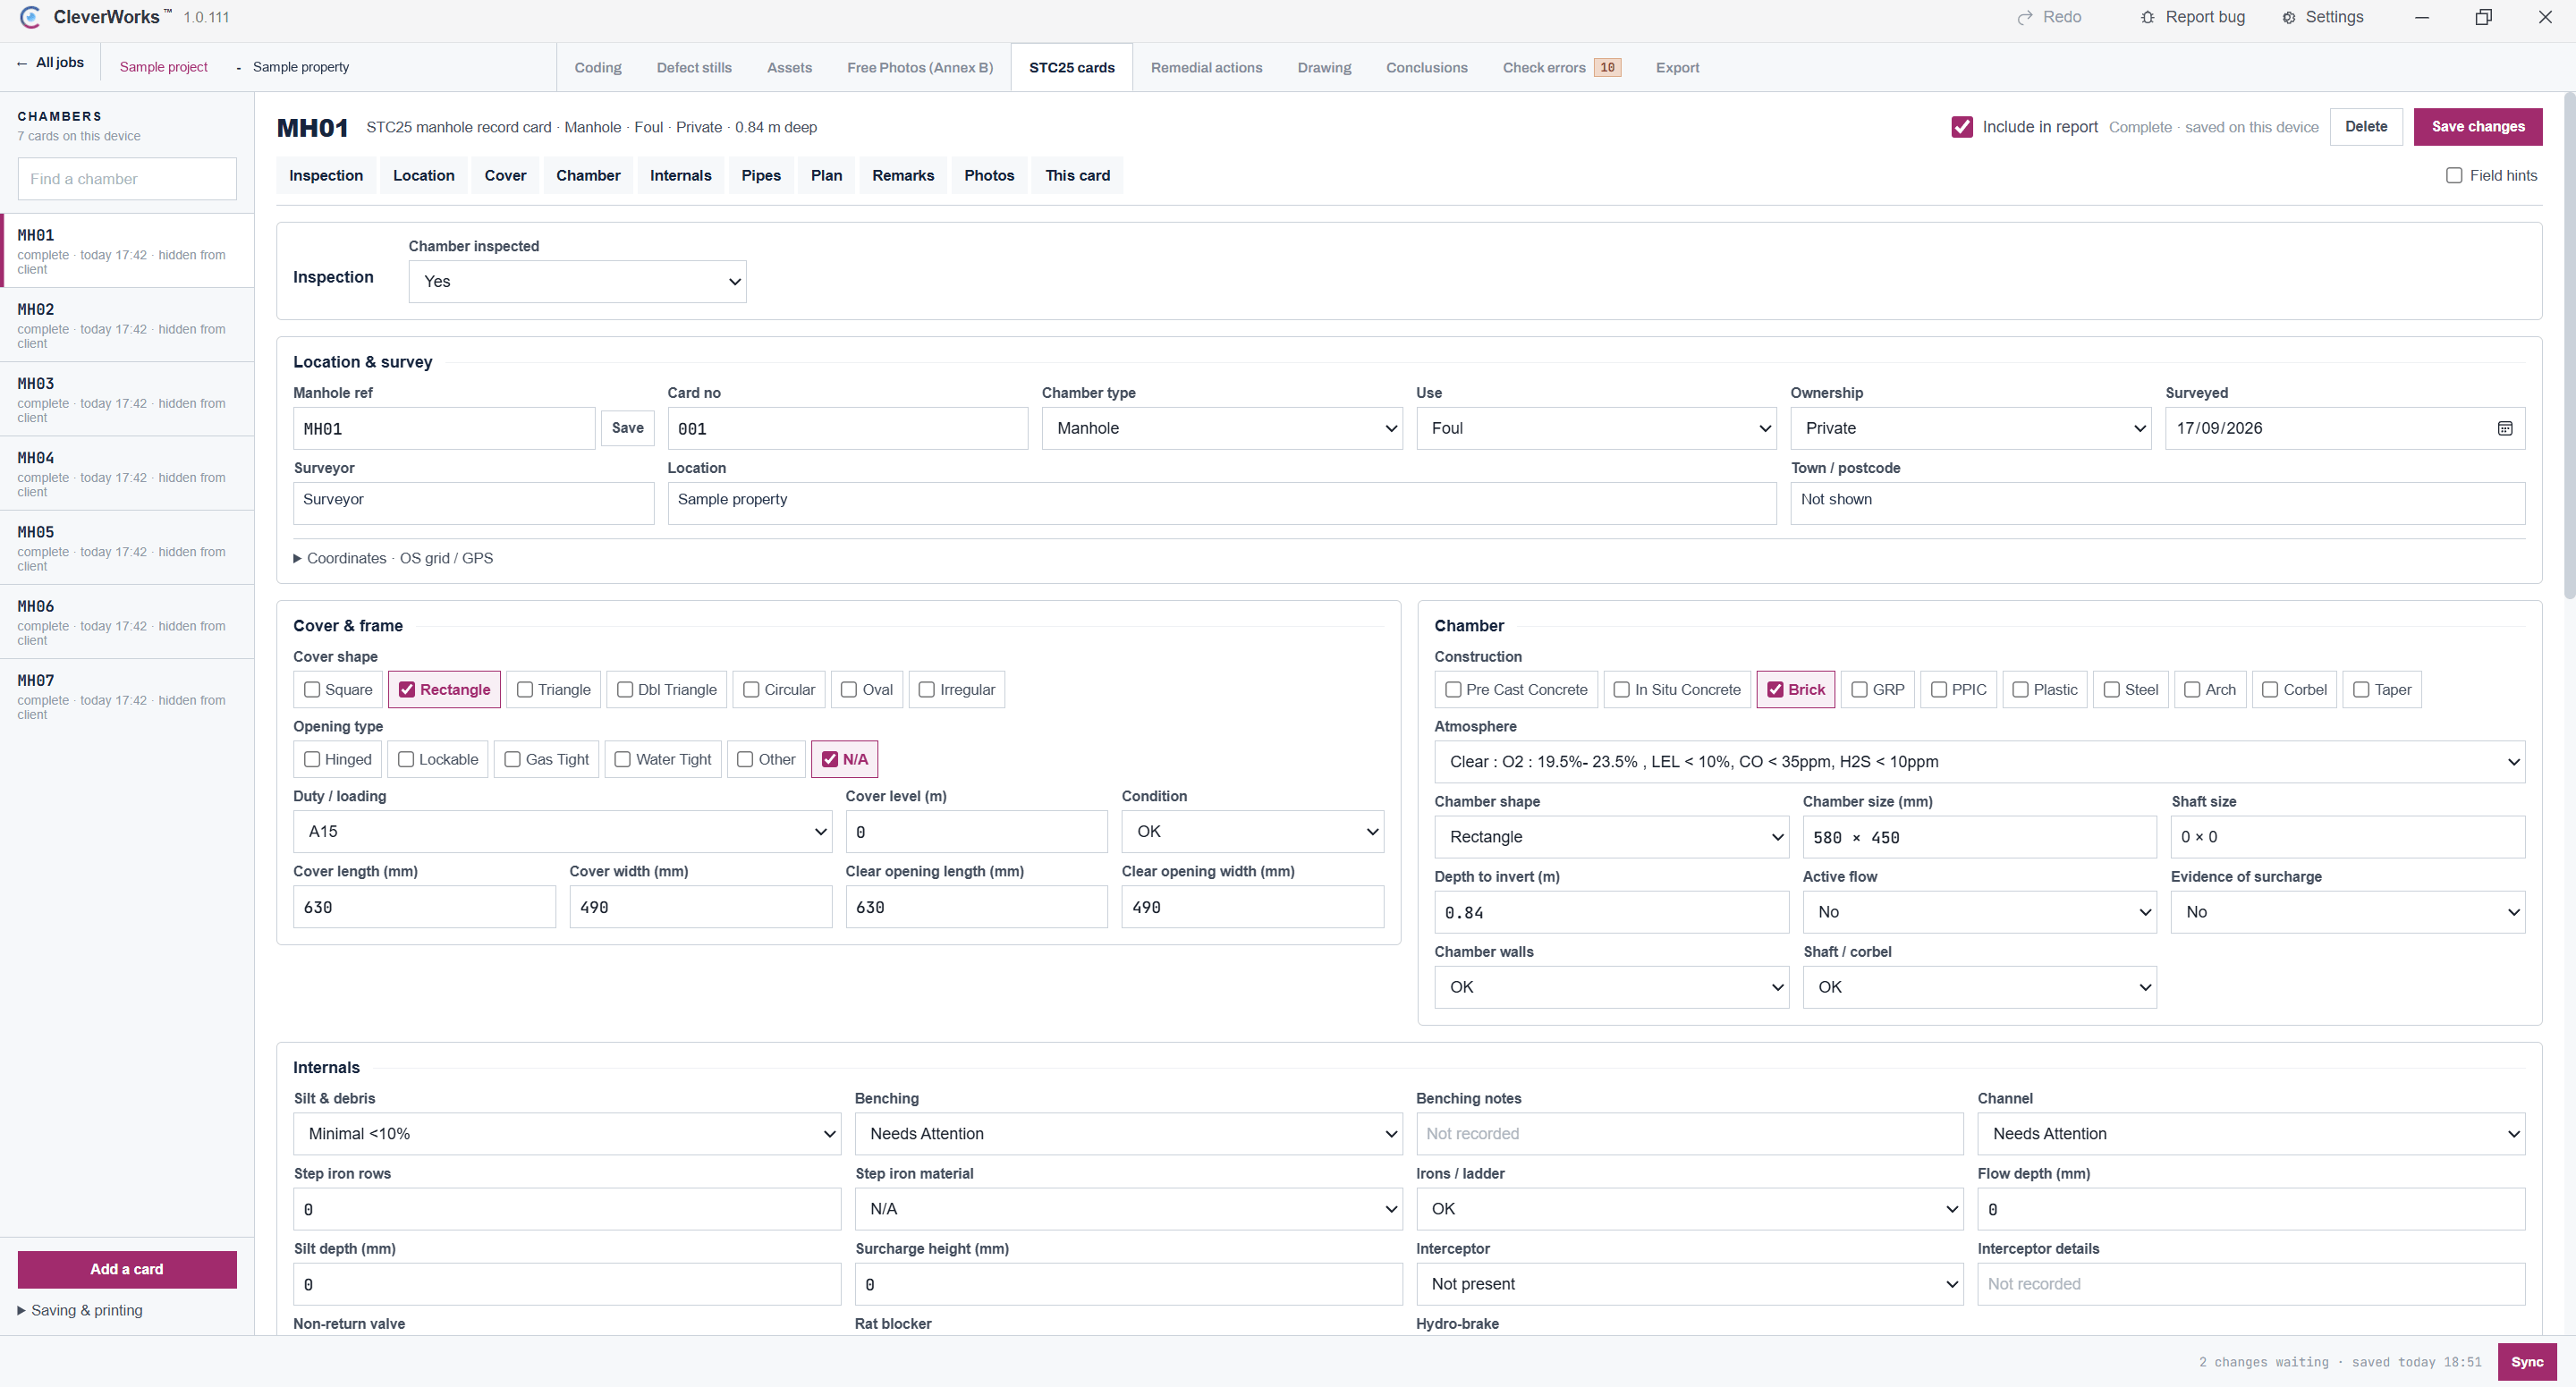Click the Sync button

pyautogui.click(x=2527, y=1362)
